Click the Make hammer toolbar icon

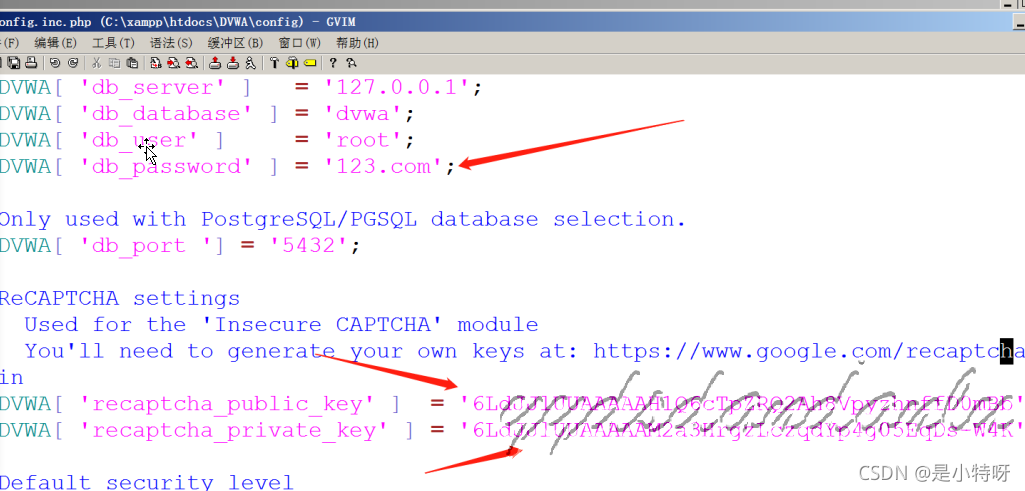coord(275,63)
